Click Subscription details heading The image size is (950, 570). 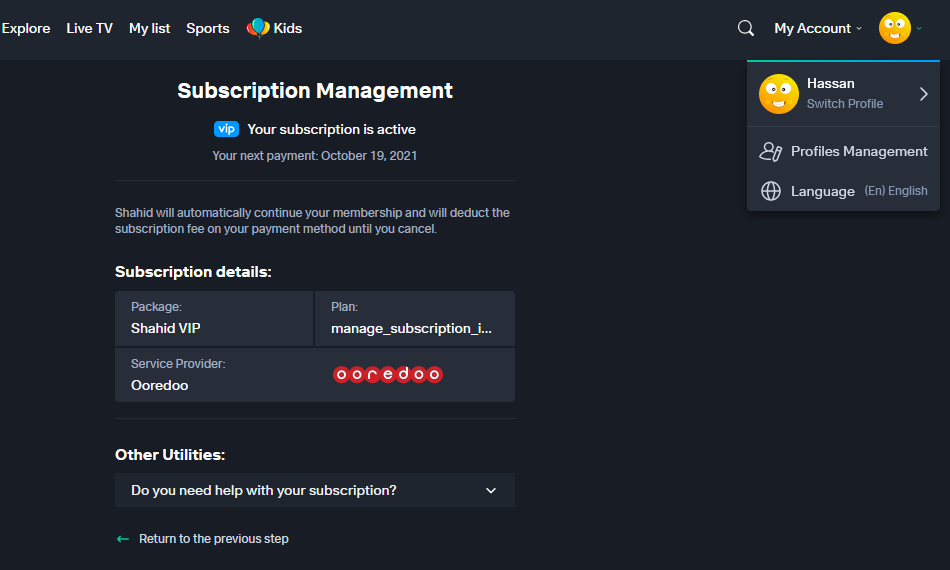coord(193,272)
